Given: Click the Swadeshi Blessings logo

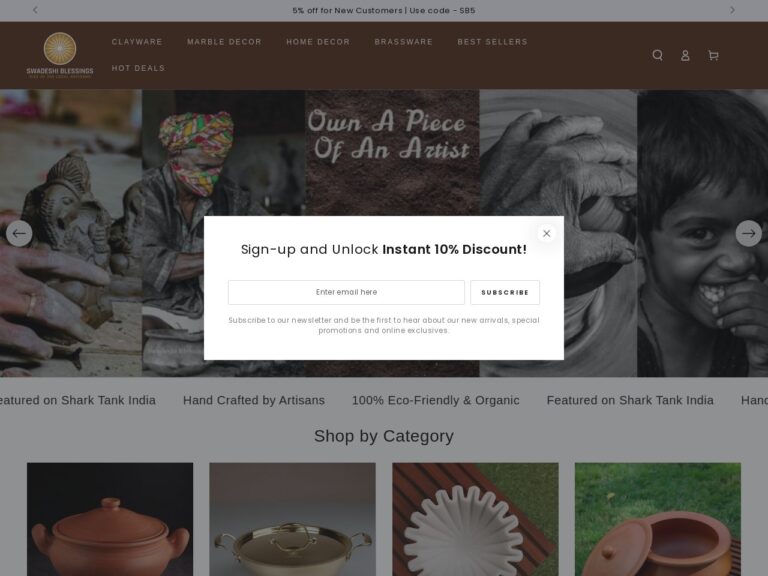Looking at the screenshot, I should pyautogui.click(x=60, y=55).
